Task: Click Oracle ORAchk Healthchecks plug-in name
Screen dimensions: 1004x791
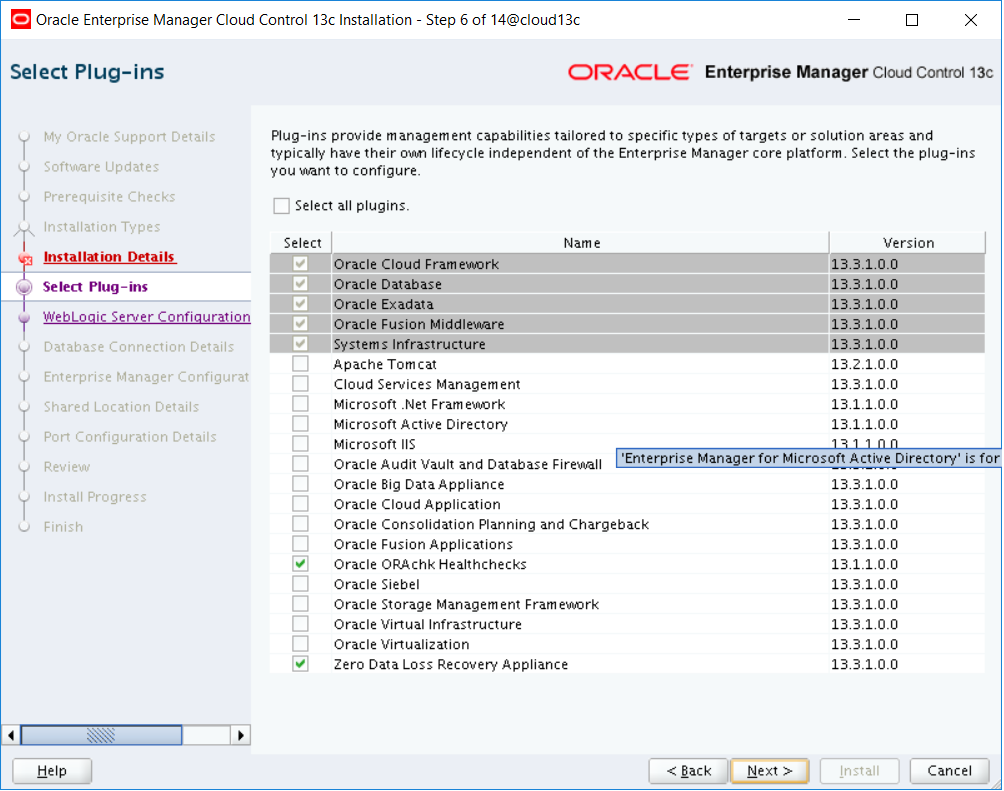Action: coord(430,564)
